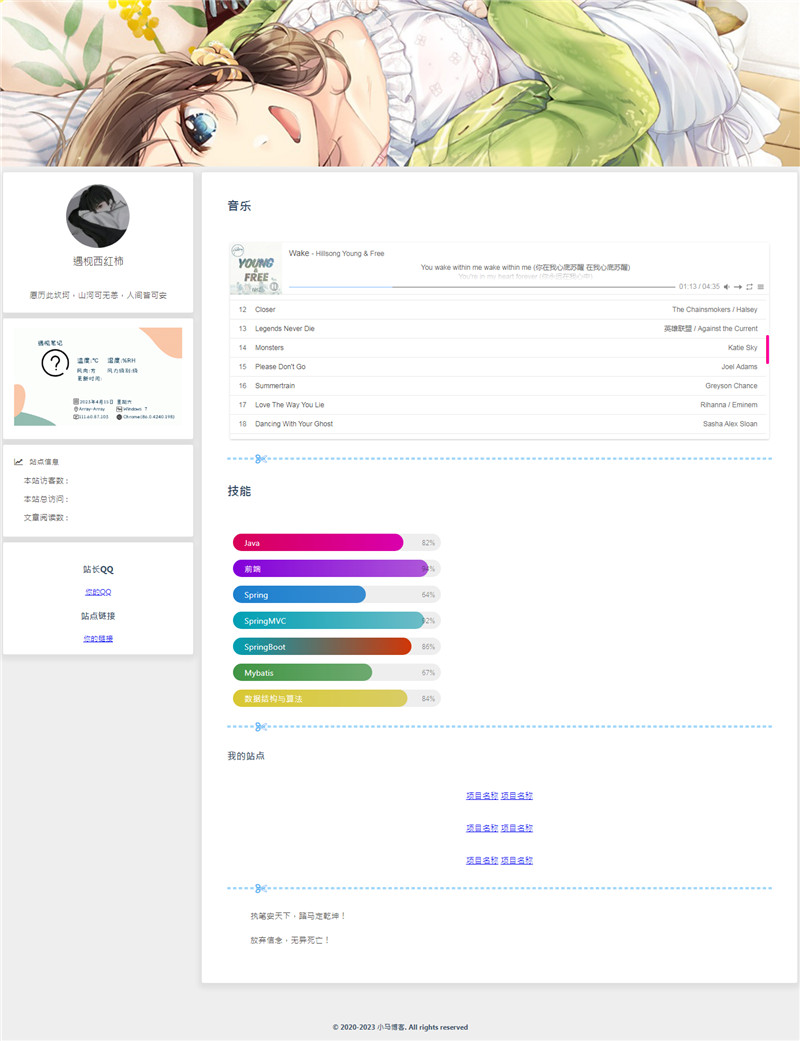
Task: Play track 14 Monsters
Action: tap(498, 348)
